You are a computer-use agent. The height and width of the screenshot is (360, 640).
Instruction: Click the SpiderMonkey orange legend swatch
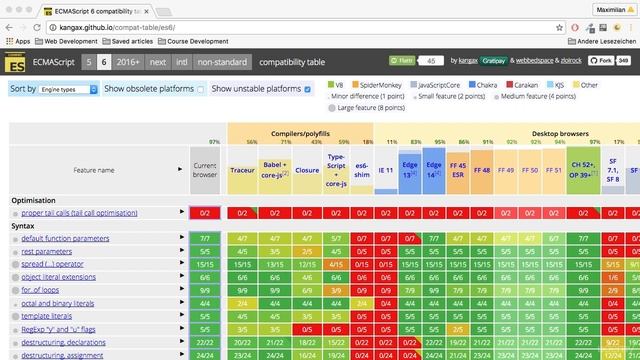355,84
